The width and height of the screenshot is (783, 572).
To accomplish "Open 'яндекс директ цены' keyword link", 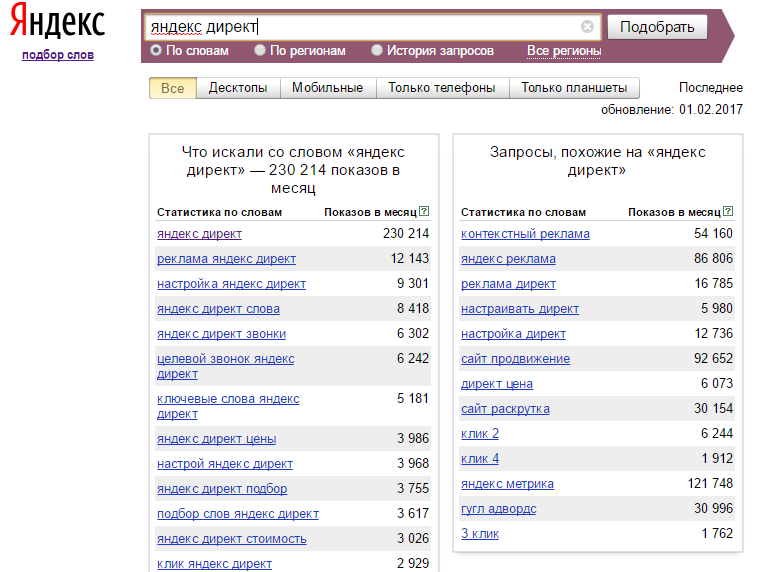I will point(216,439).
